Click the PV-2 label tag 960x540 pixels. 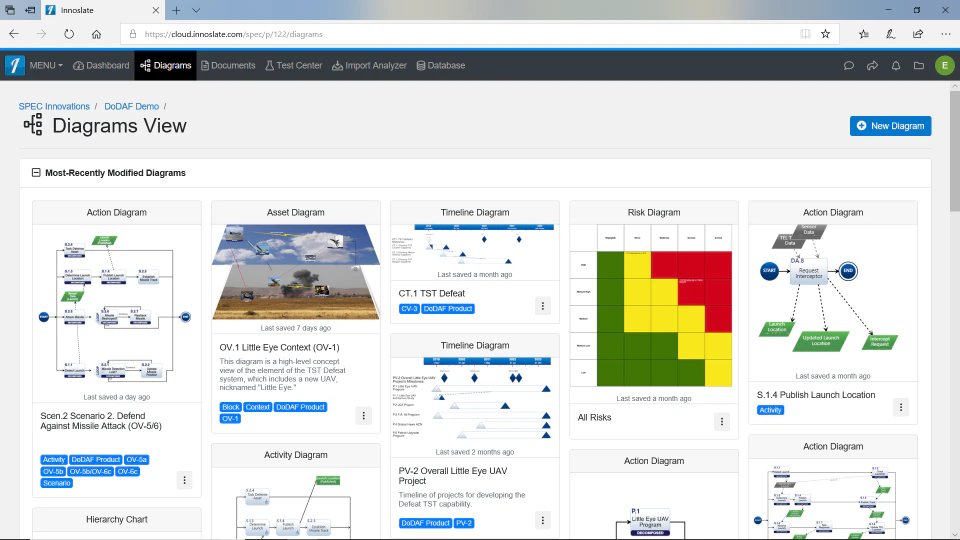pyautogui.click(x=464, y=523)
